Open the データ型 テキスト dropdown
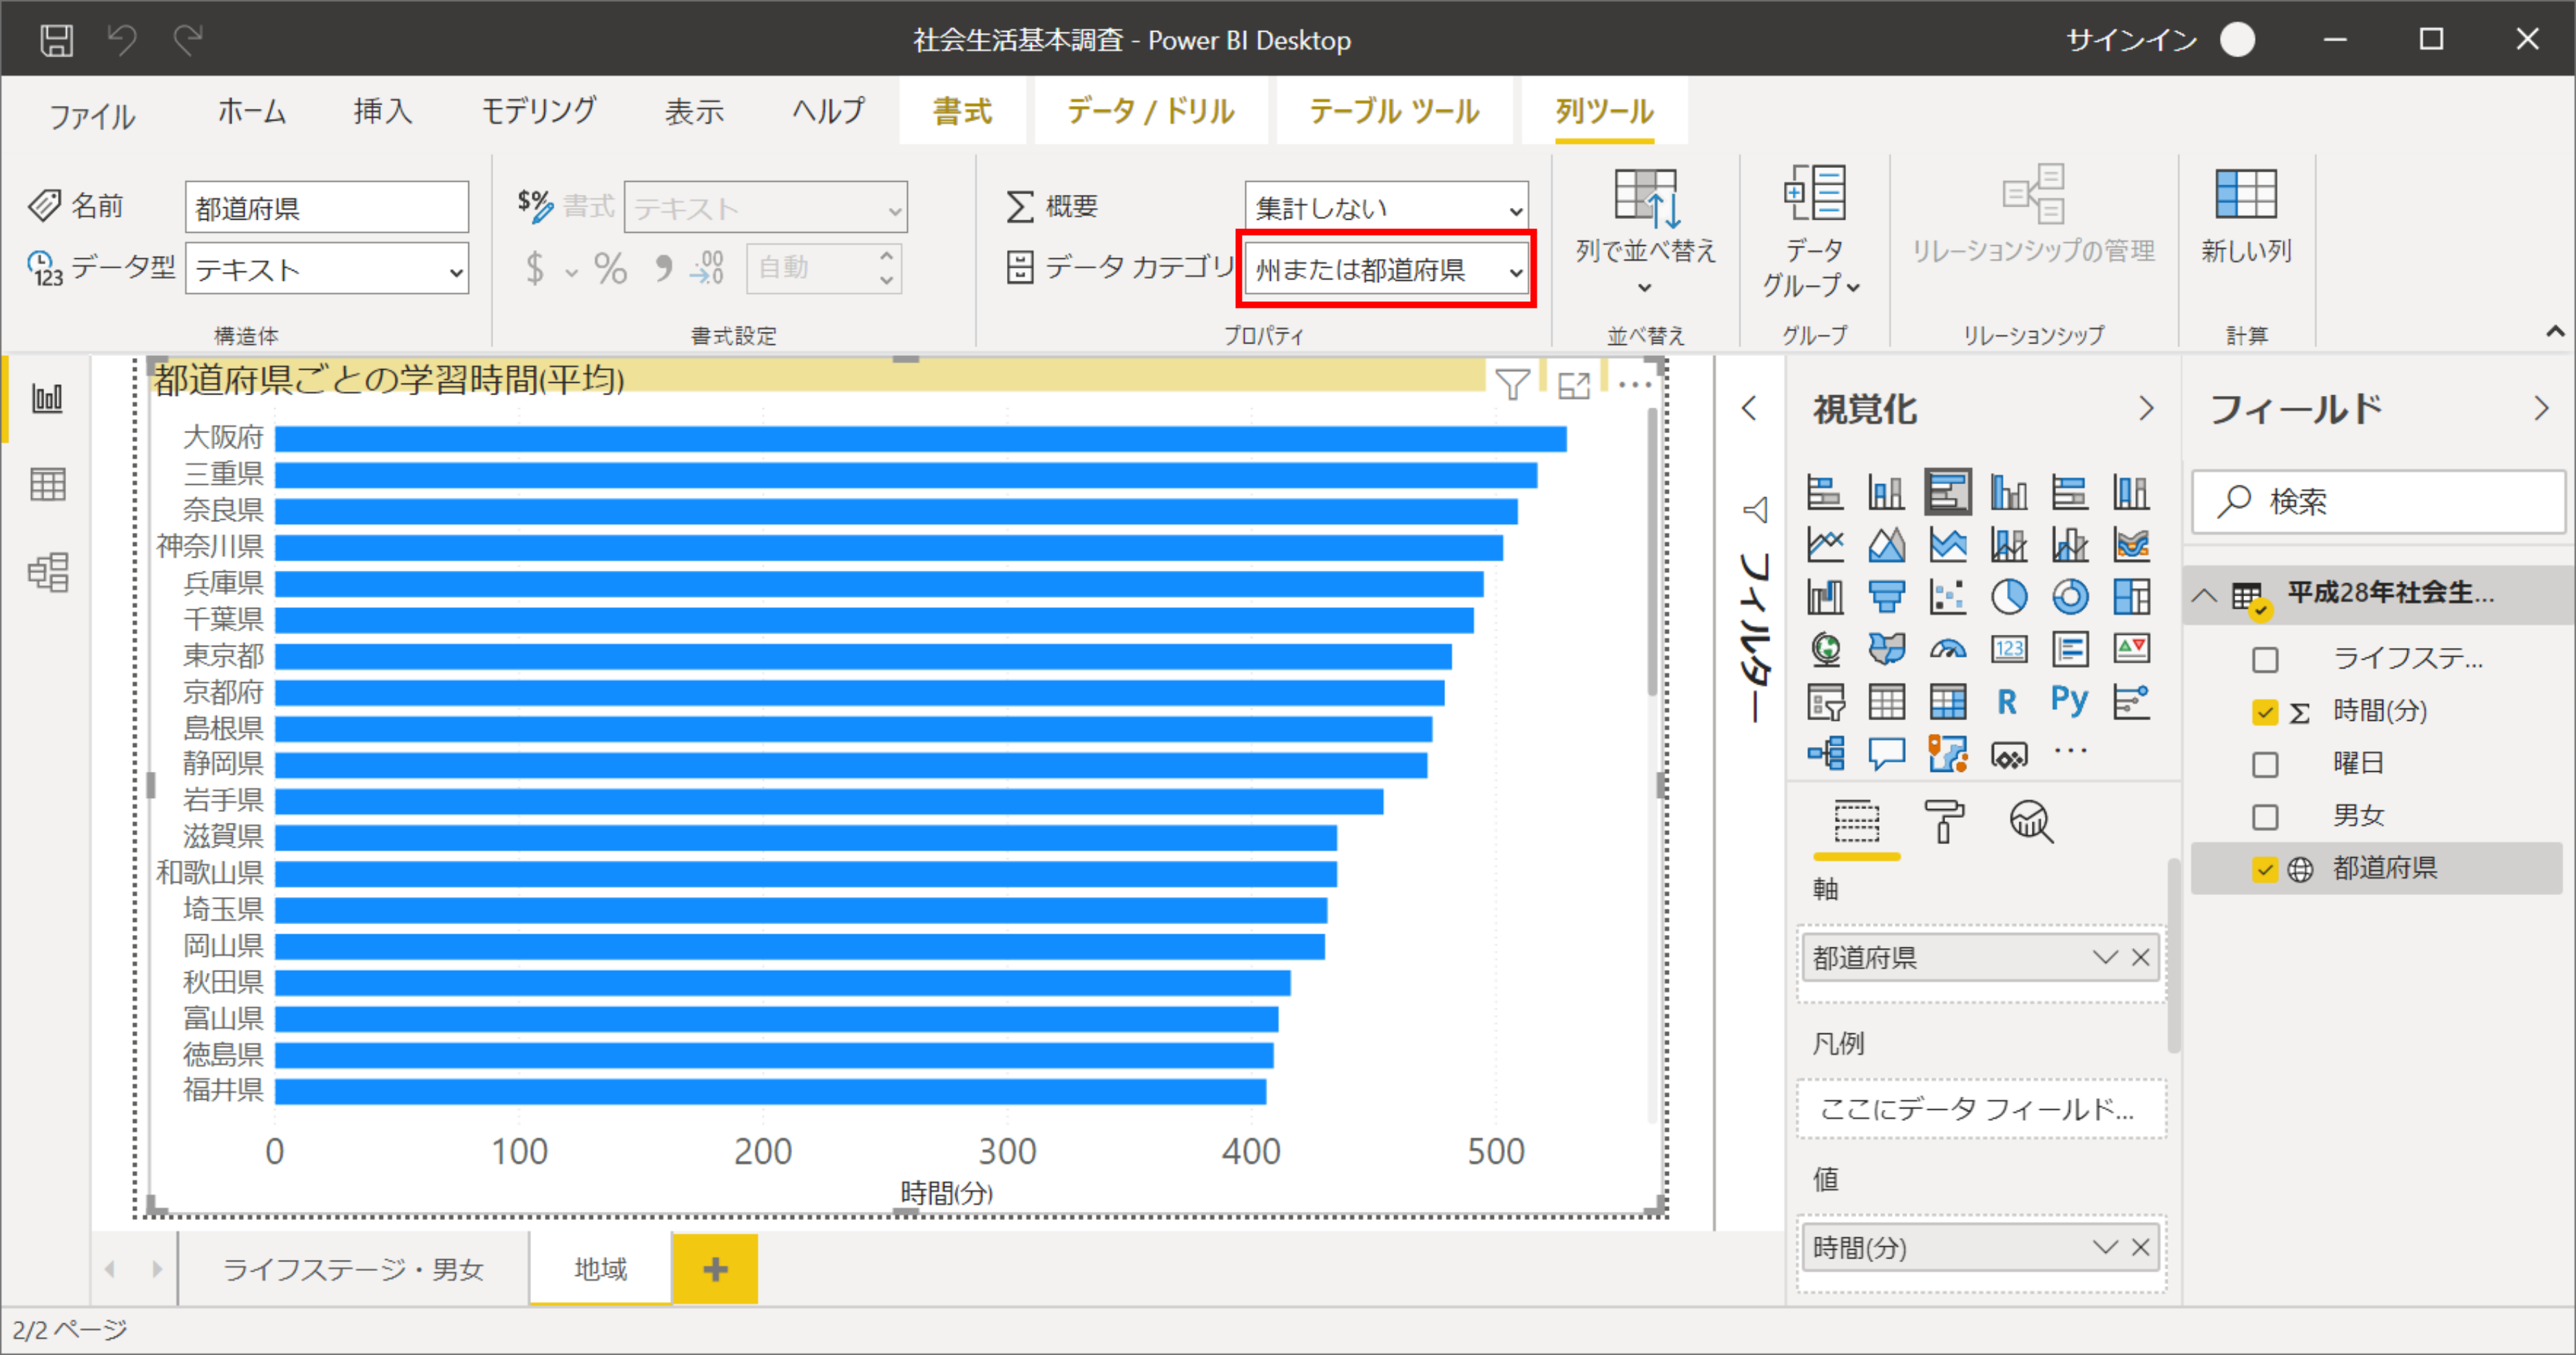2576x1355 pixels. [x=327, y=269]
